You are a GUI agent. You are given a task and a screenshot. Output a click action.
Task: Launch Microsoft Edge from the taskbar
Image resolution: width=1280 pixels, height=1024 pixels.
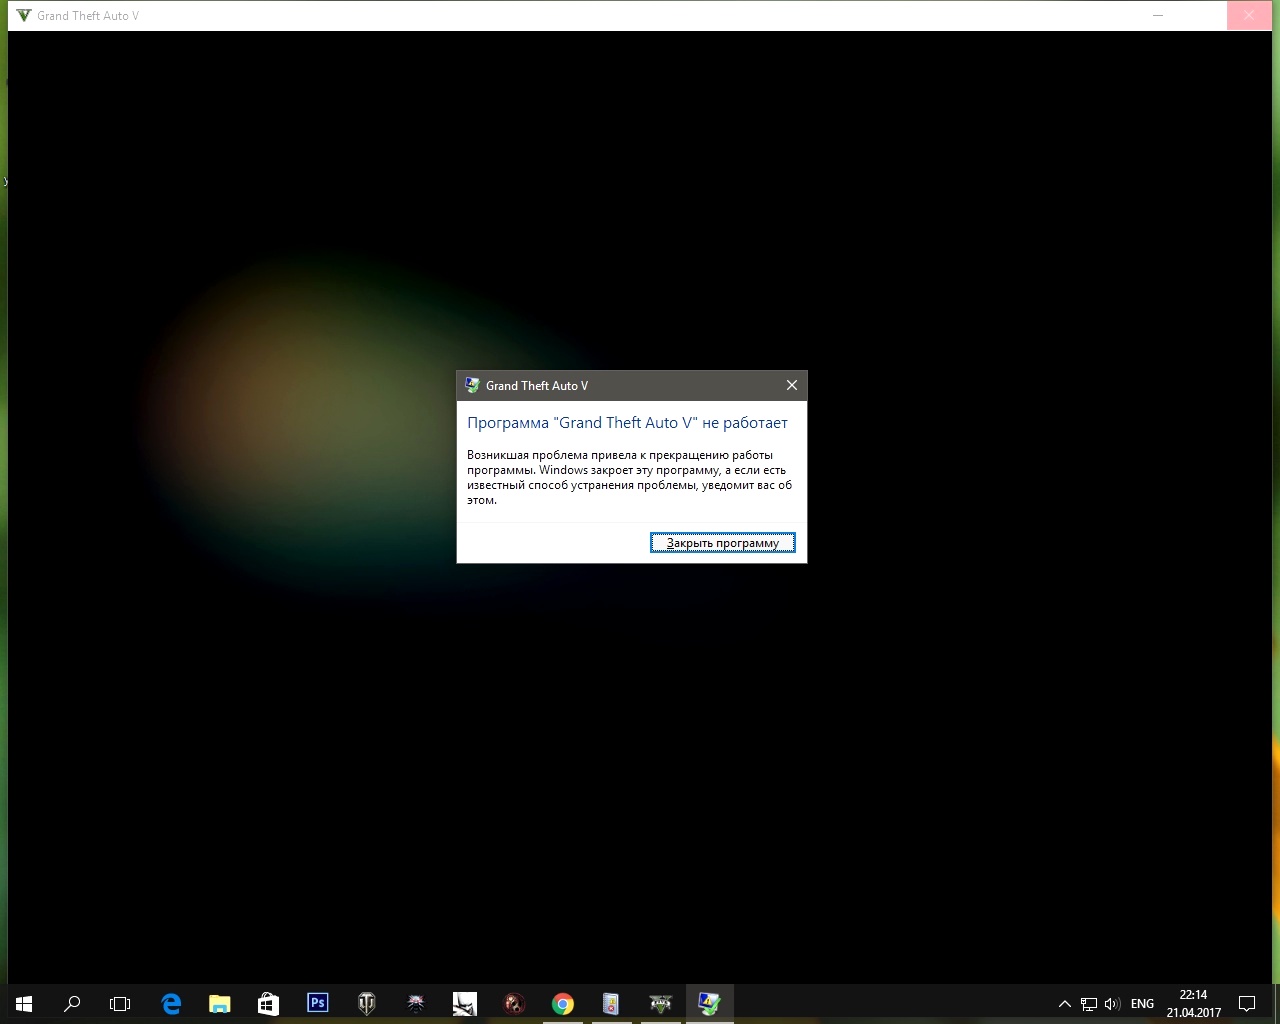coord(171,1003)
